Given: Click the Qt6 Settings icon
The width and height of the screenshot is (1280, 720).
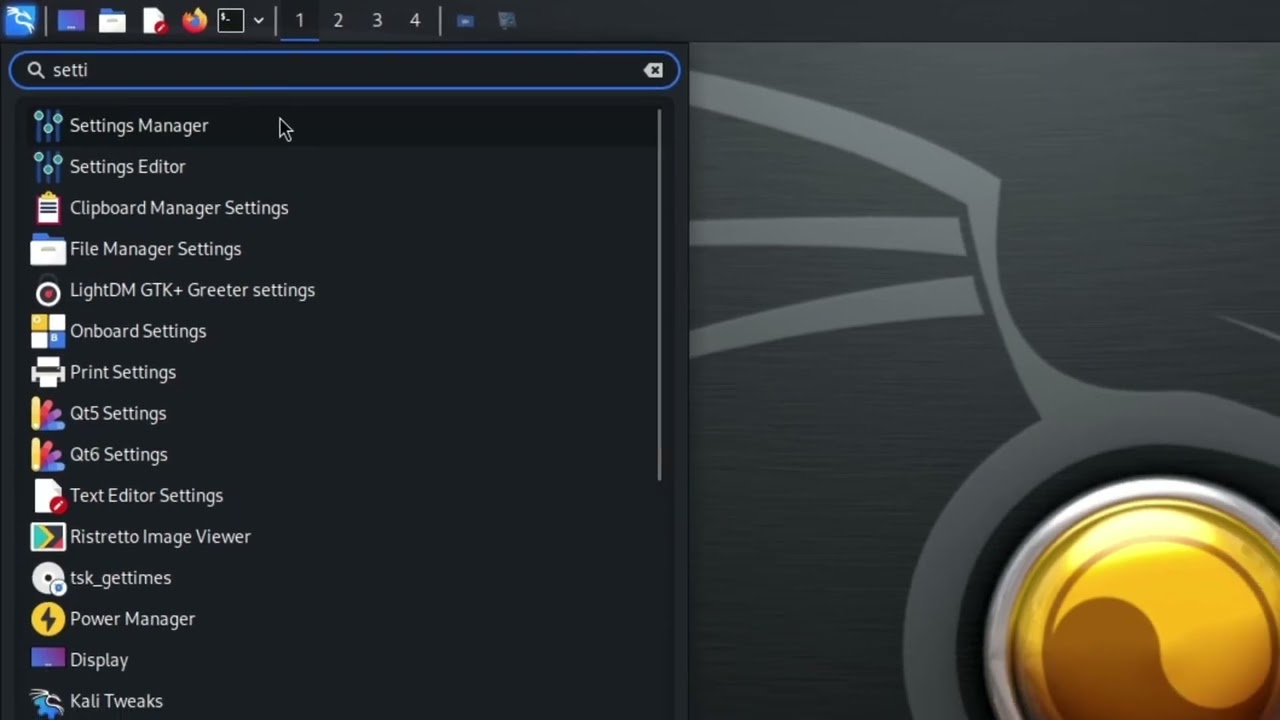Looking at the screenshot, I should pos(48,454).
